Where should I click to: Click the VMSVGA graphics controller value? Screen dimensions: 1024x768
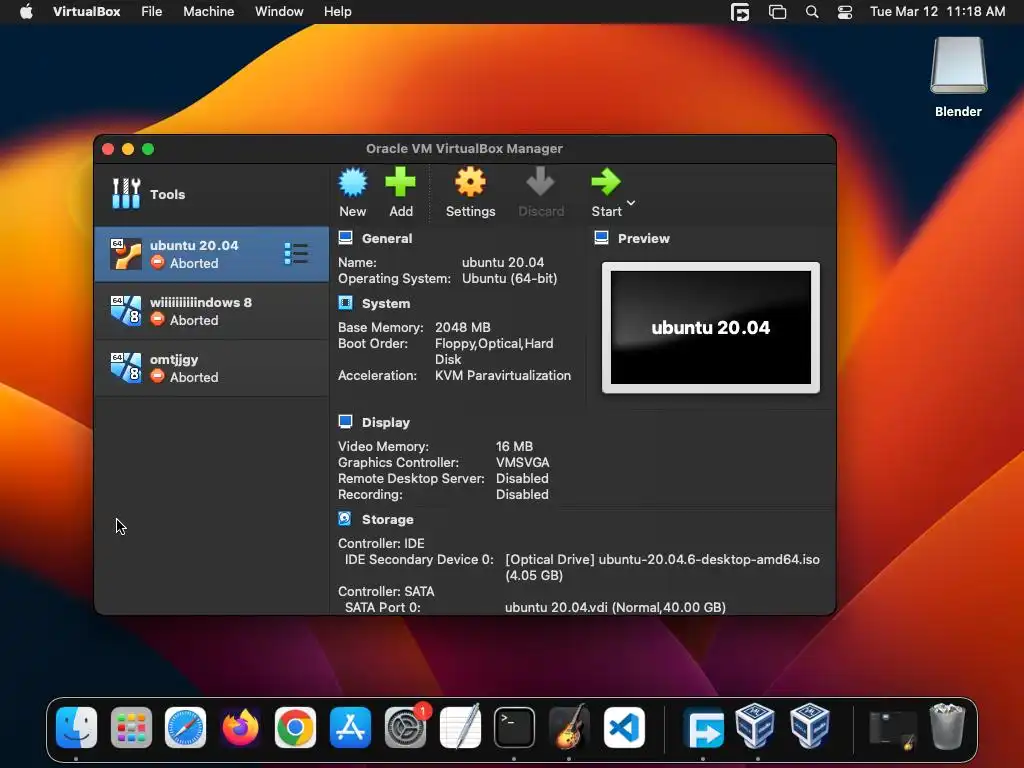point(522,462)
